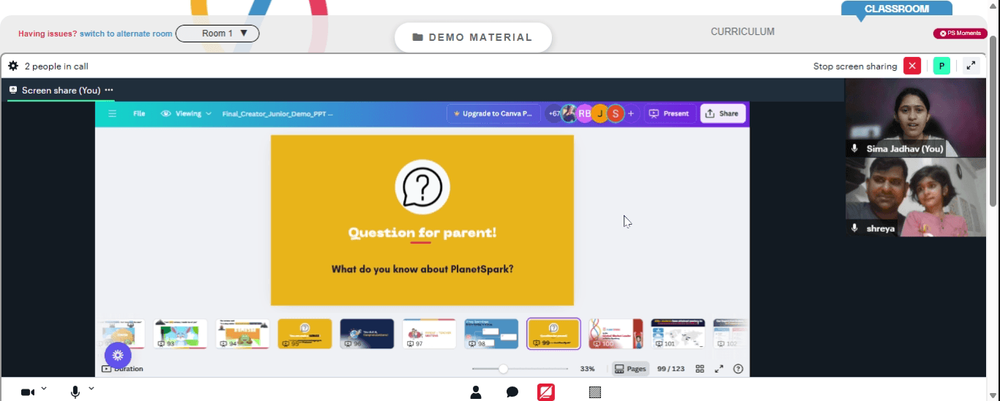Screen dimensions: 1000x401
Task: Open chat bubble icon
Action: tap(512, 392)
